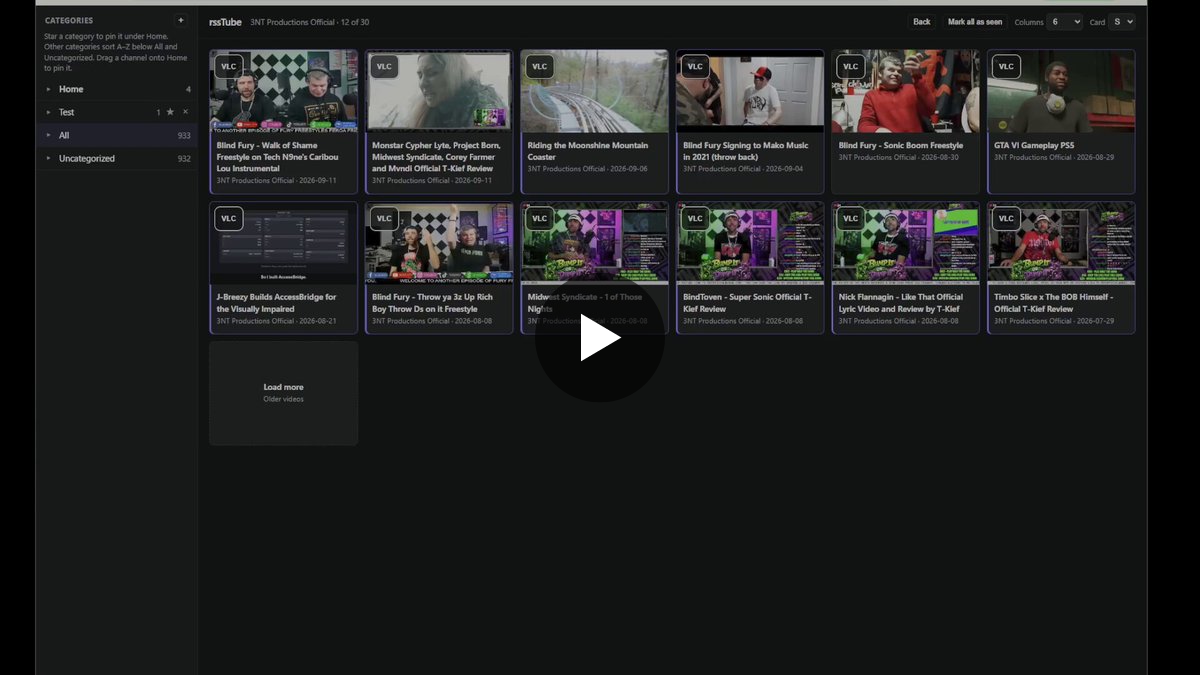Open Walk of Shame Freestyle thumbnail
Image resolution: width=1200 pixels, height=675 pixels.
click(283, 91)
